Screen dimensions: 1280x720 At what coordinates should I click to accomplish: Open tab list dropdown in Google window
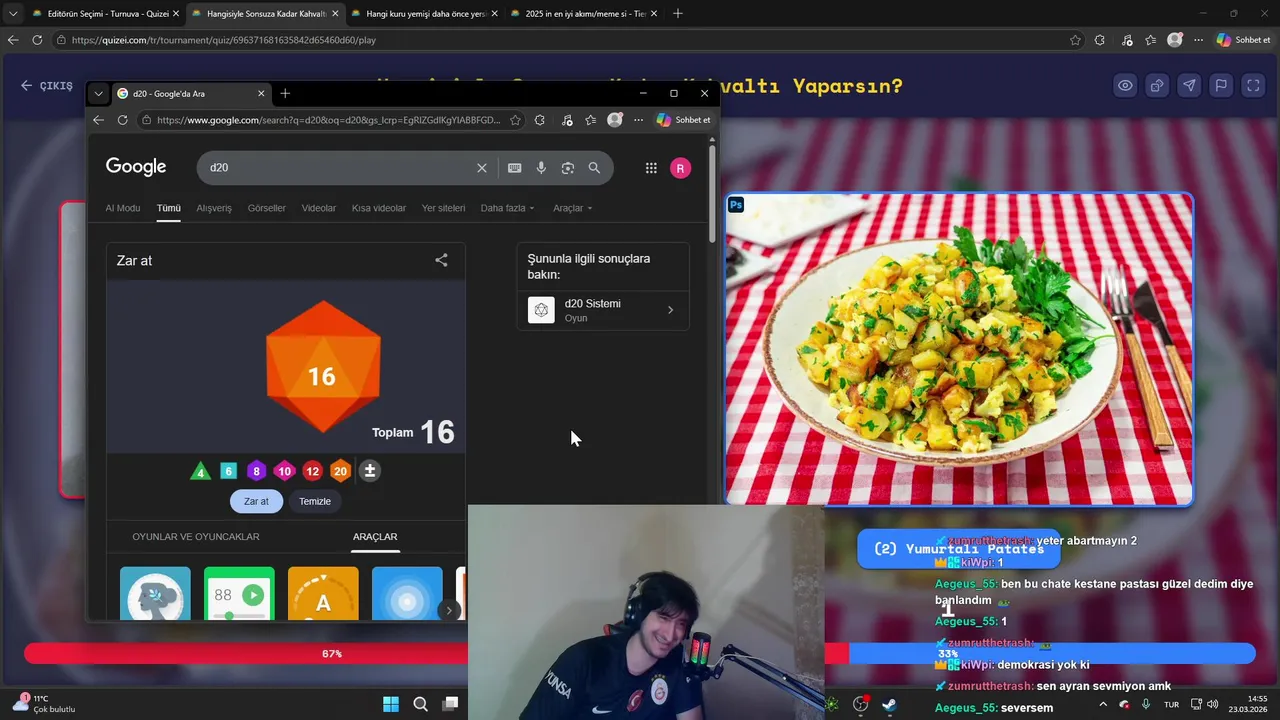click(98, 93)
